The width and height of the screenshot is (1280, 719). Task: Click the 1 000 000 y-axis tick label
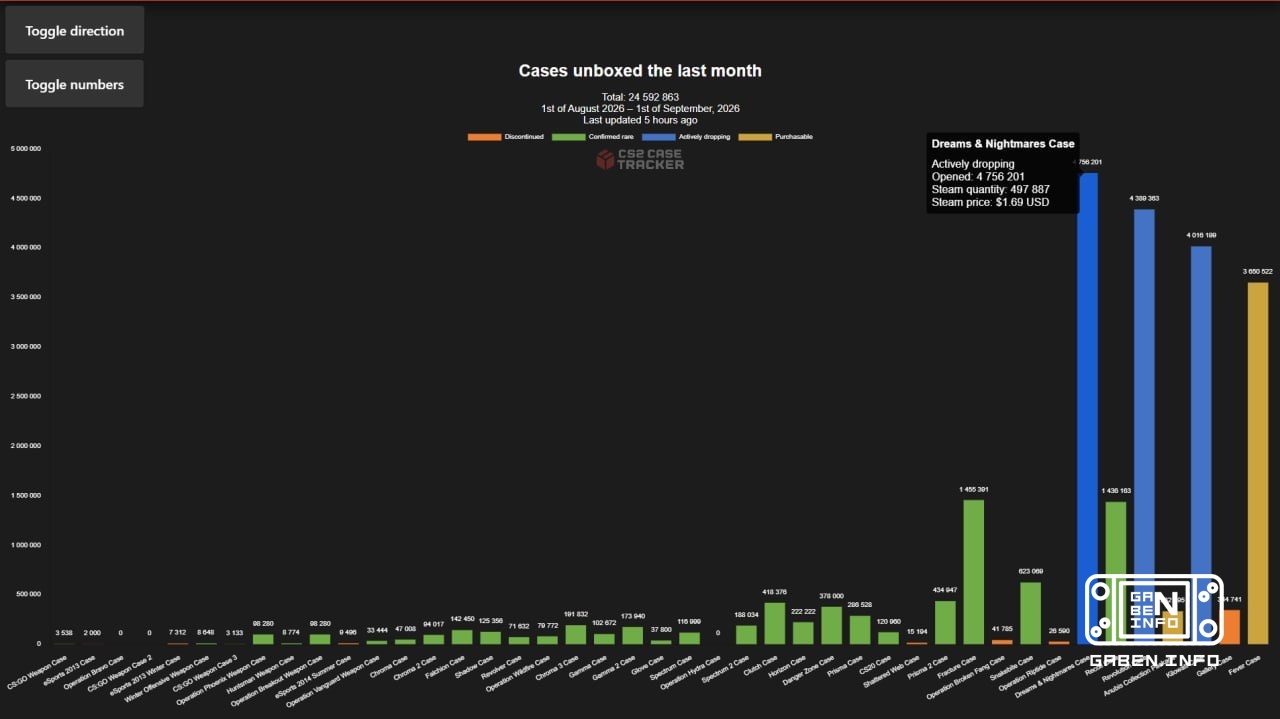coord(25,545)
